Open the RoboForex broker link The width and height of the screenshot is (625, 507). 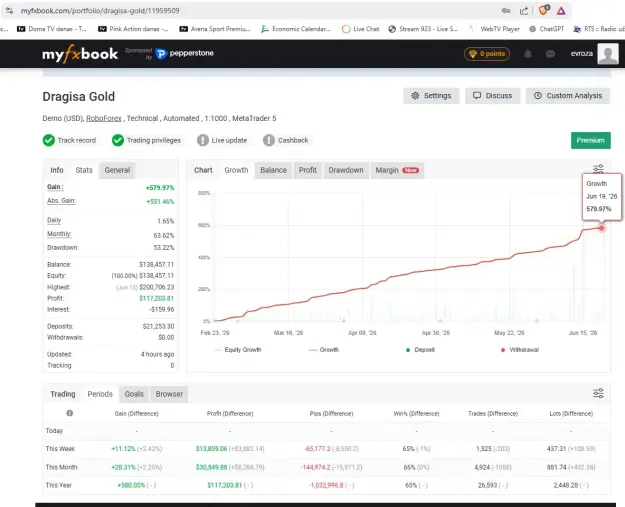pos(104,118)
